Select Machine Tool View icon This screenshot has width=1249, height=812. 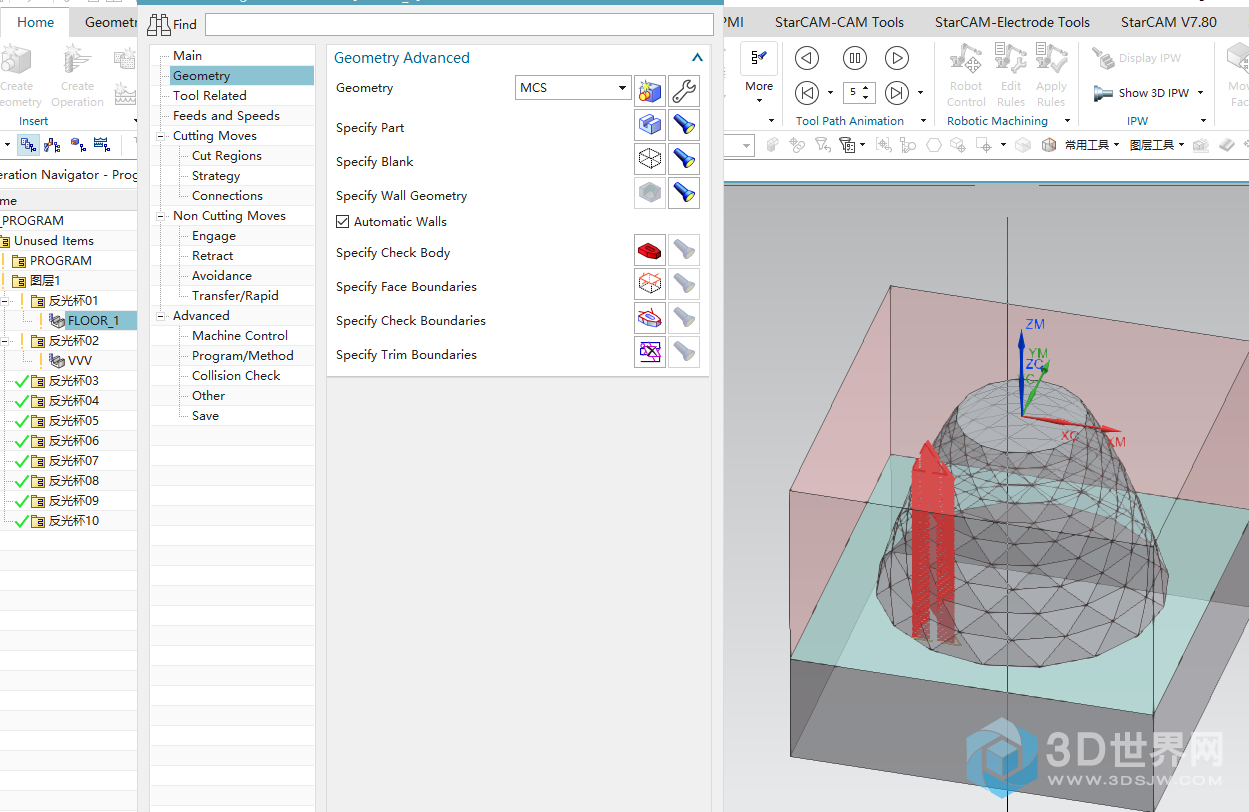52,146
